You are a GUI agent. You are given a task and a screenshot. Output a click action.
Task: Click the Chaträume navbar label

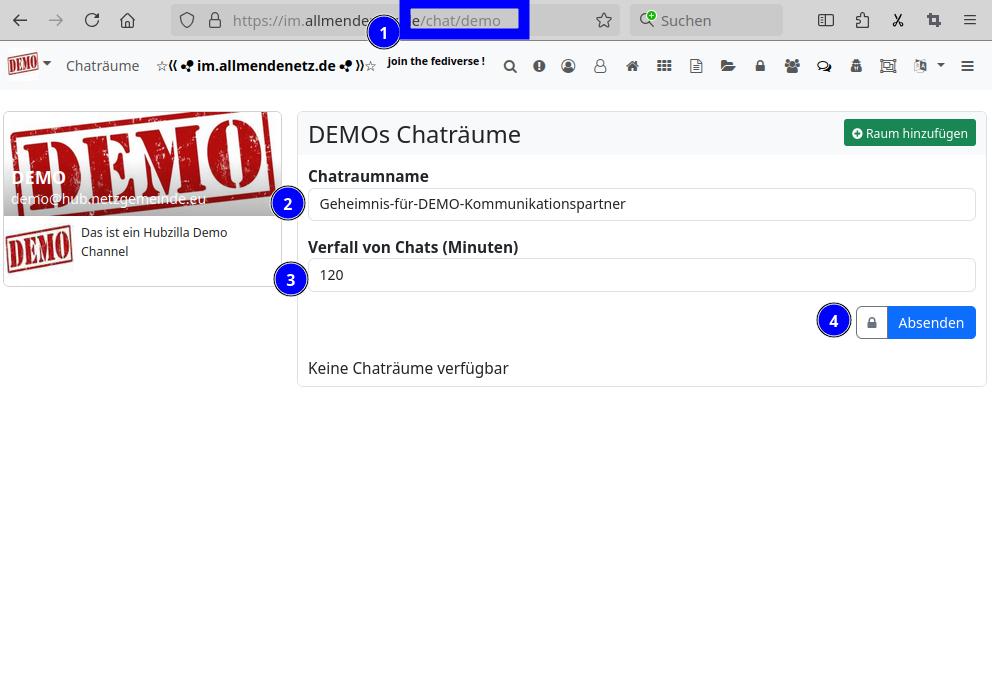click(x=102, y=66)
